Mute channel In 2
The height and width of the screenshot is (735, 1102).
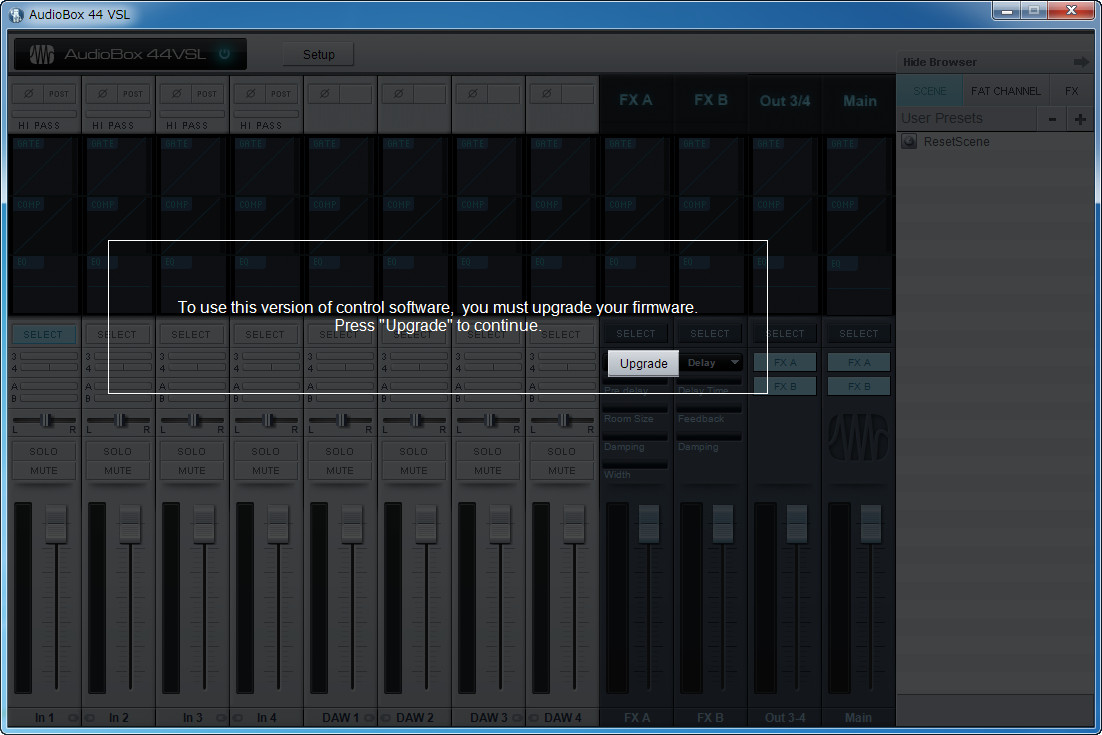[117, 471]
